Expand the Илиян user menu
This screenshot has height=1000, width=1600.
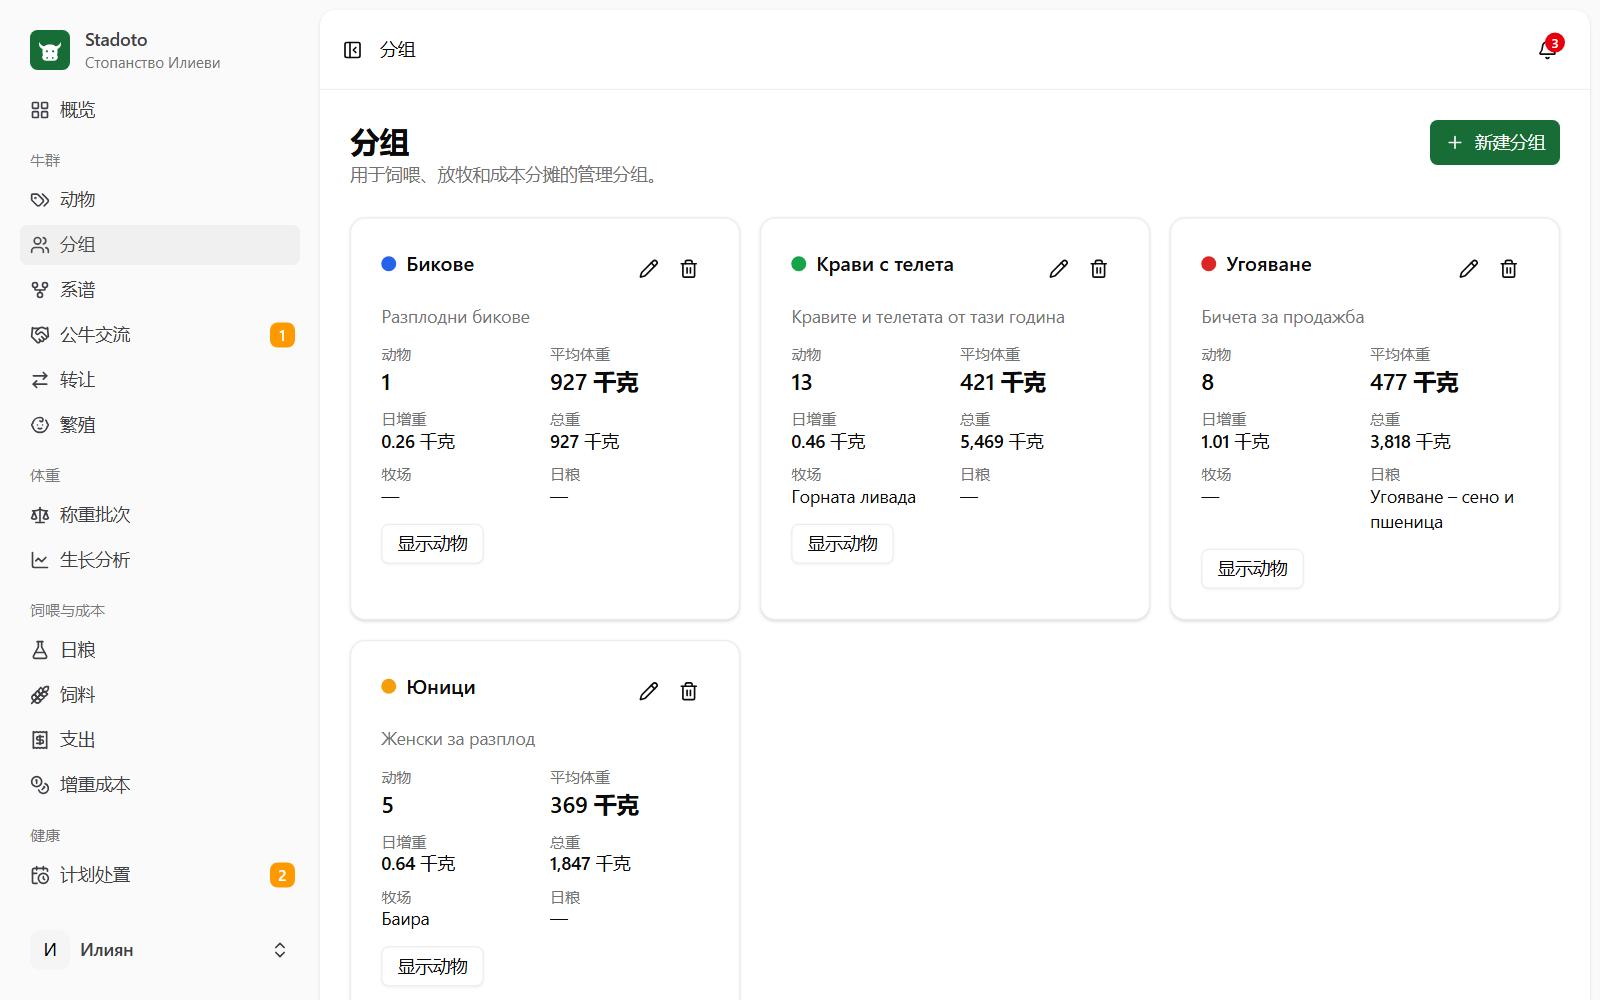(x=160, y=950)
